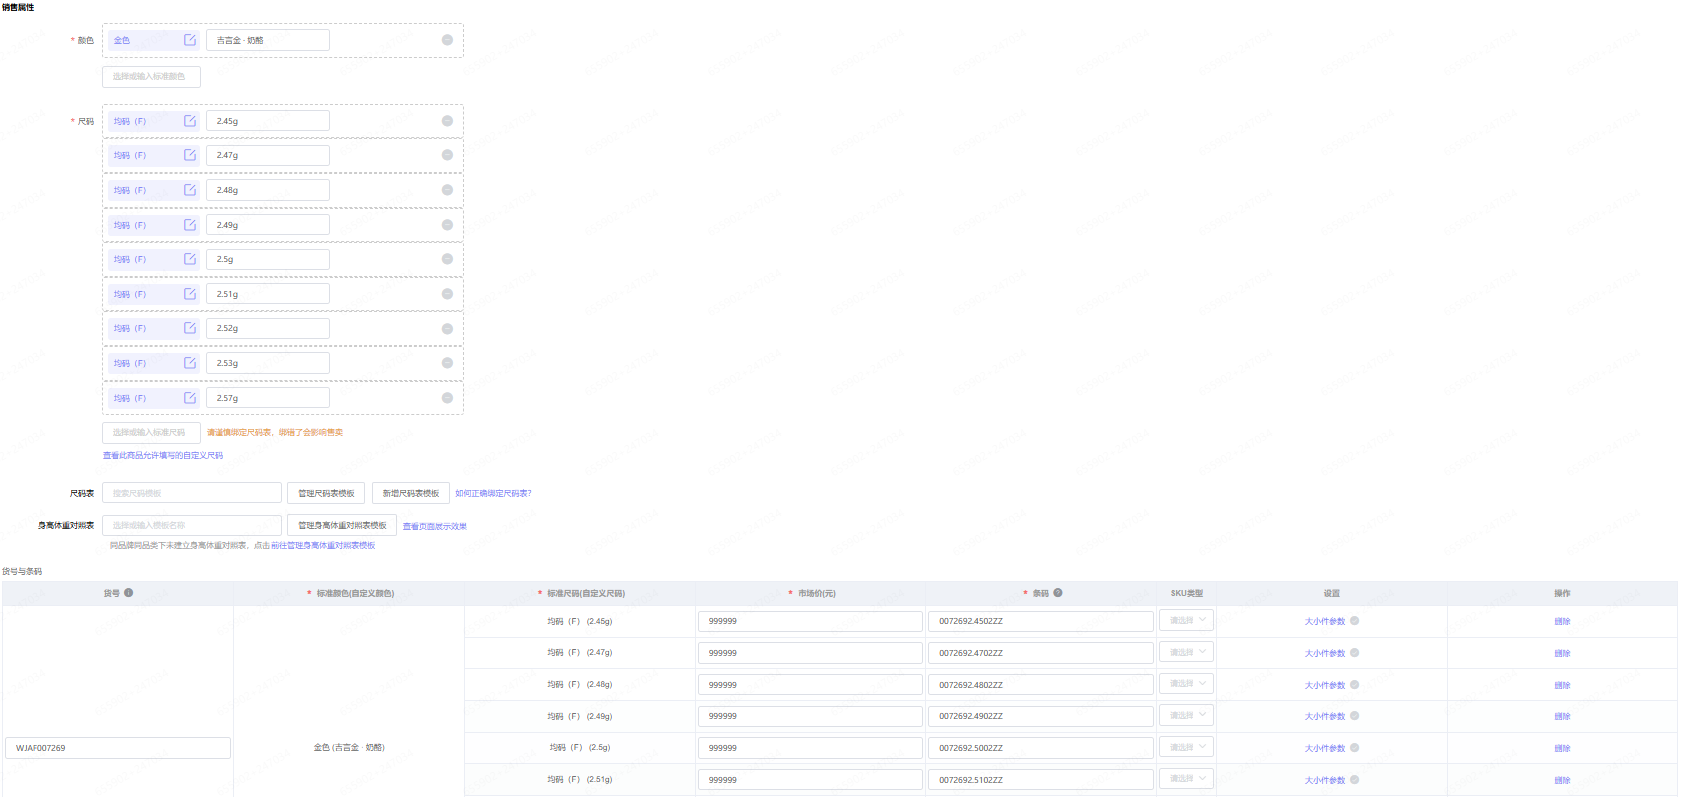Click the info icon beside 货号 header
Image resolution: width=1683 pixels, height=797 pixels.
(x=129, y=593)
